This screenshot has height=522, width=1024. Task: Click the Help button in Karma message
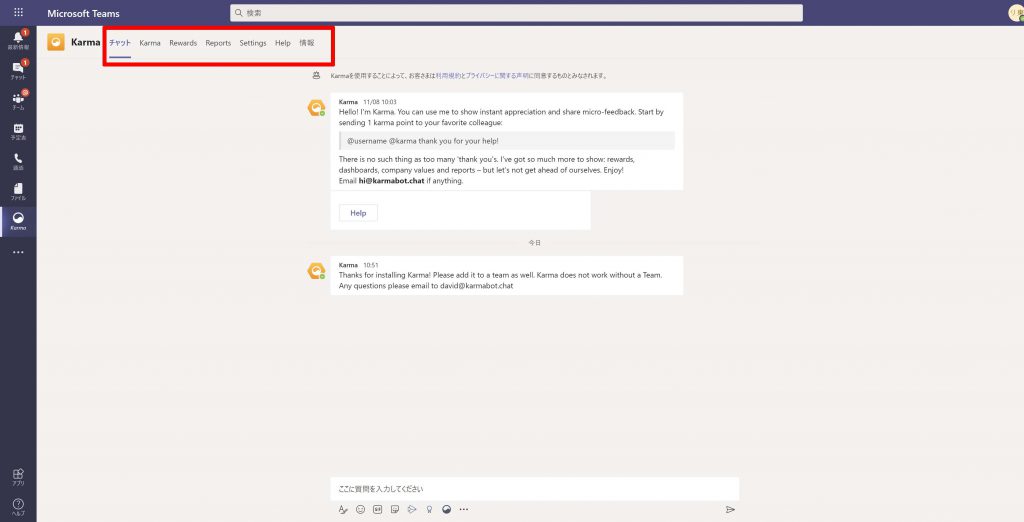(358, 213)
